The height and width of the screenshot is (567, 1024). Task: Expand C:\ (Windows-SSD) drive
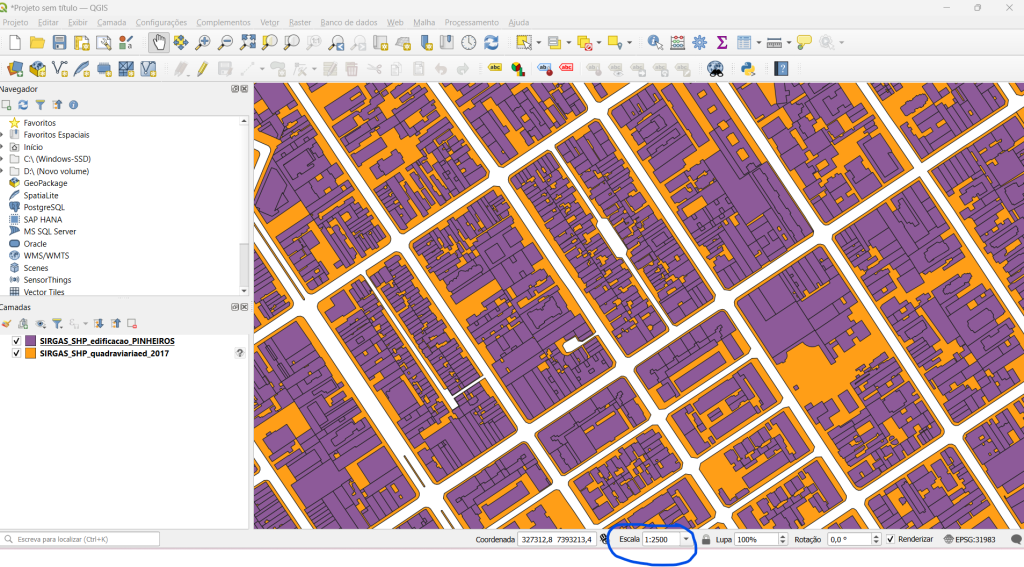point(2,159)
